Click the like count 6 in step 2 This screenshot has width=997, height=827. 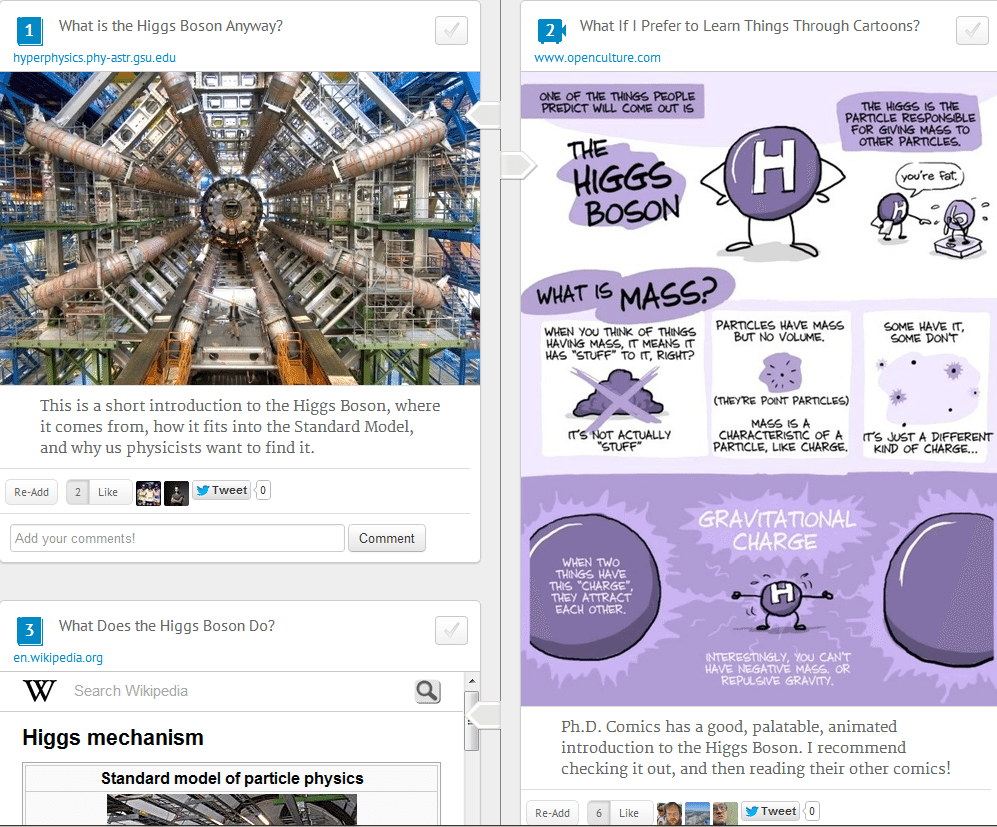click(x=598, y=813)
